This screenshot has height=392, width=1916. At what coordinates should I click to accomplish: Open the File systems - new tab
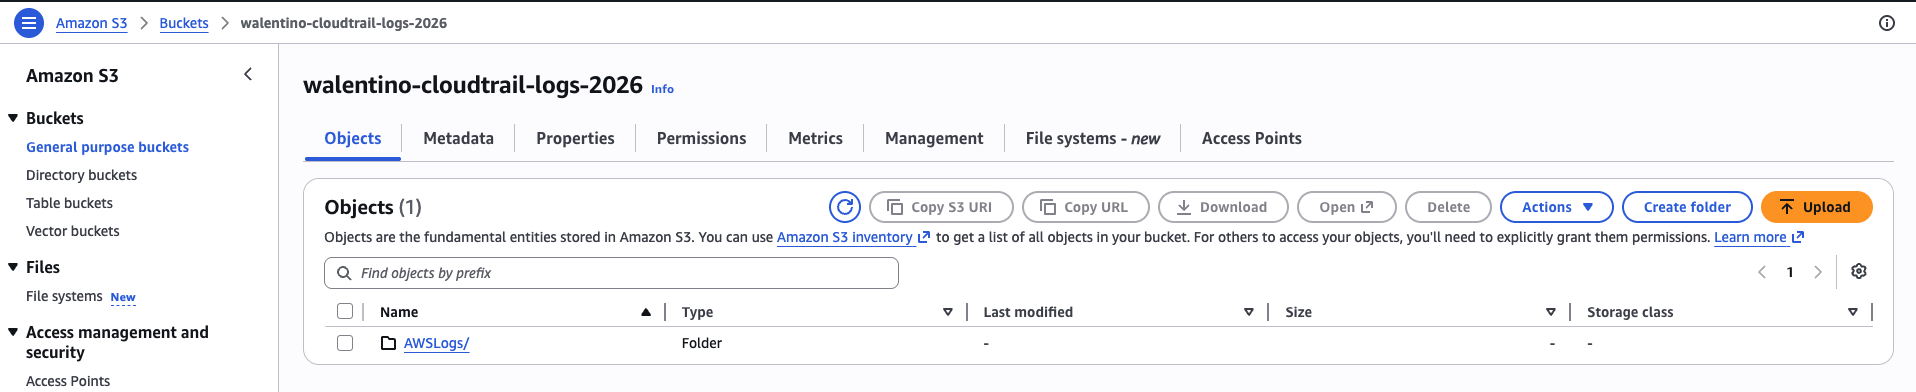[1092, 138]
